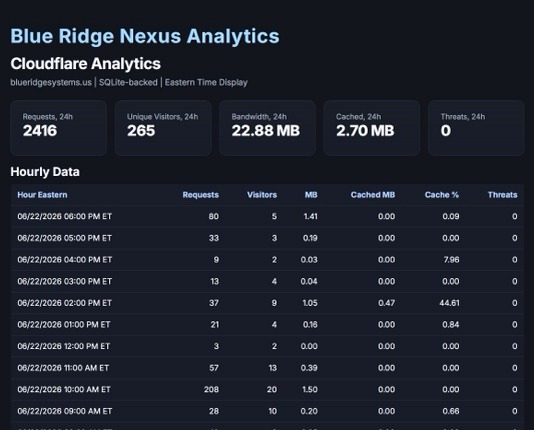Select the 06/22/2026 04:00 PM ET row
The width and height of the screenshot is (534, 430).
coord(267,260)
